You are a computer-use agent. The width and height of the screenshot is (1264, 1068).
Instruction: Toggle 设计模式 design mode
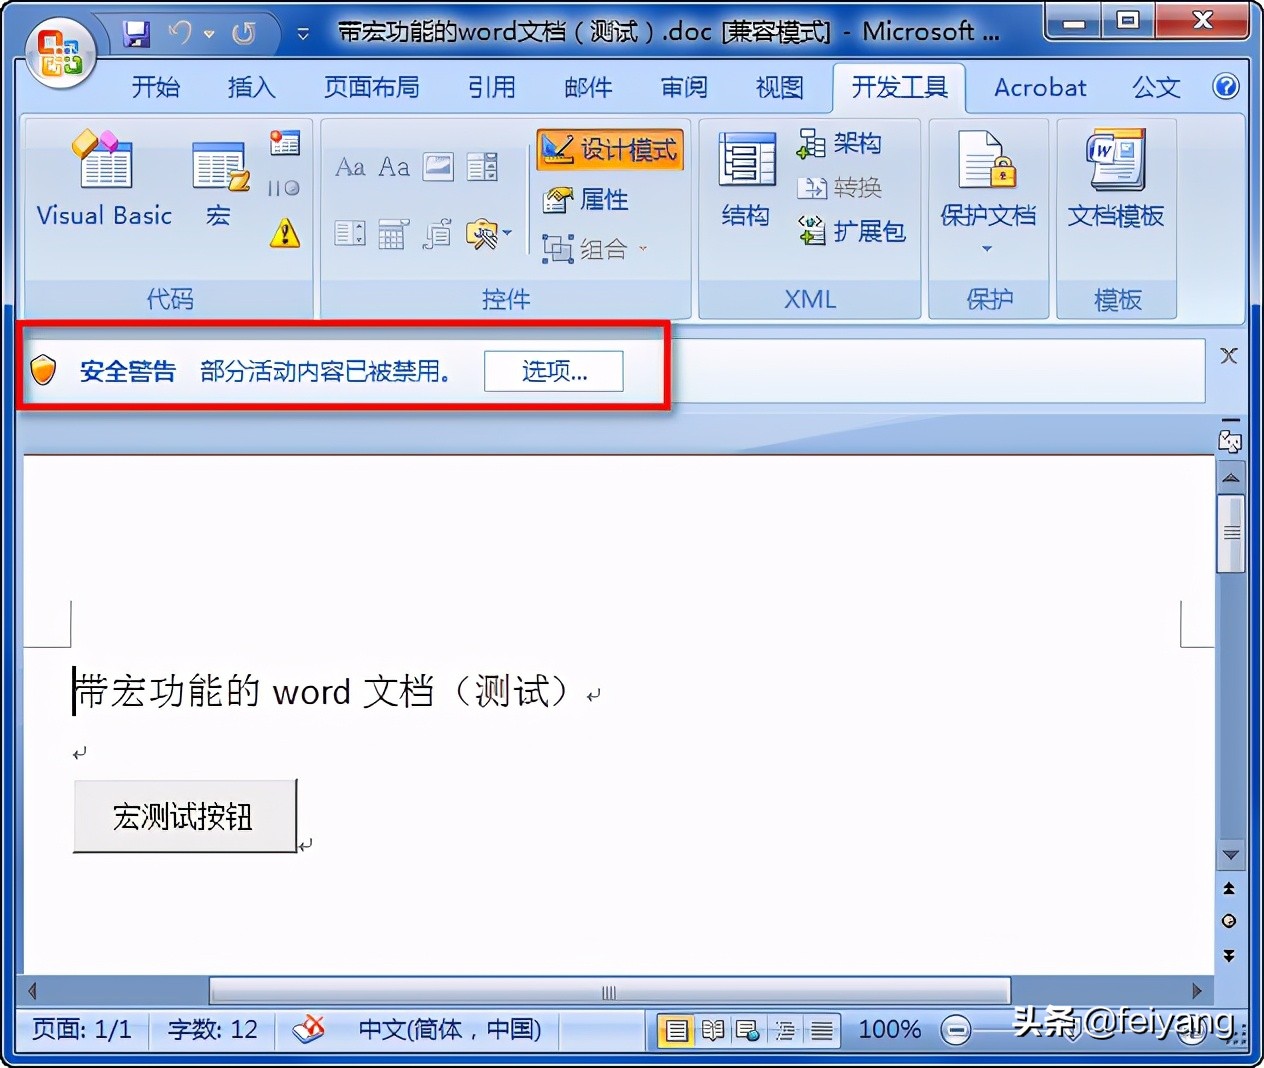610,150
